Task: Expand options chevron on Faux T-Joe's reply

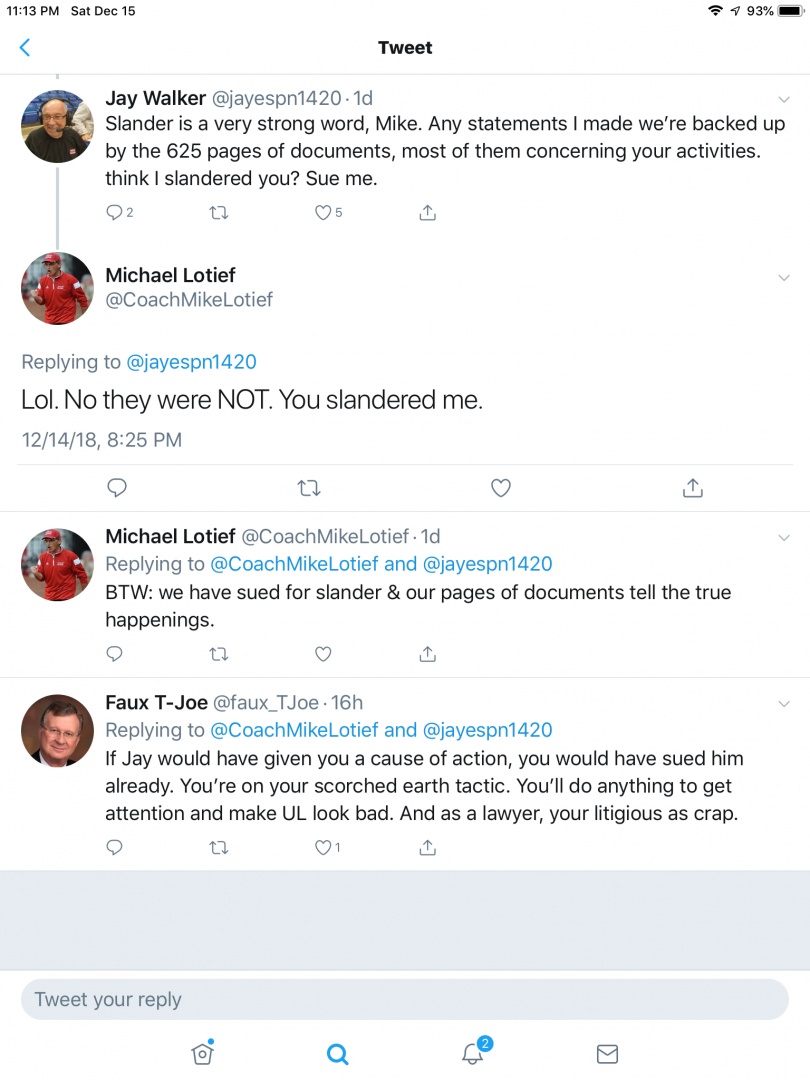Action: point(784,703)
